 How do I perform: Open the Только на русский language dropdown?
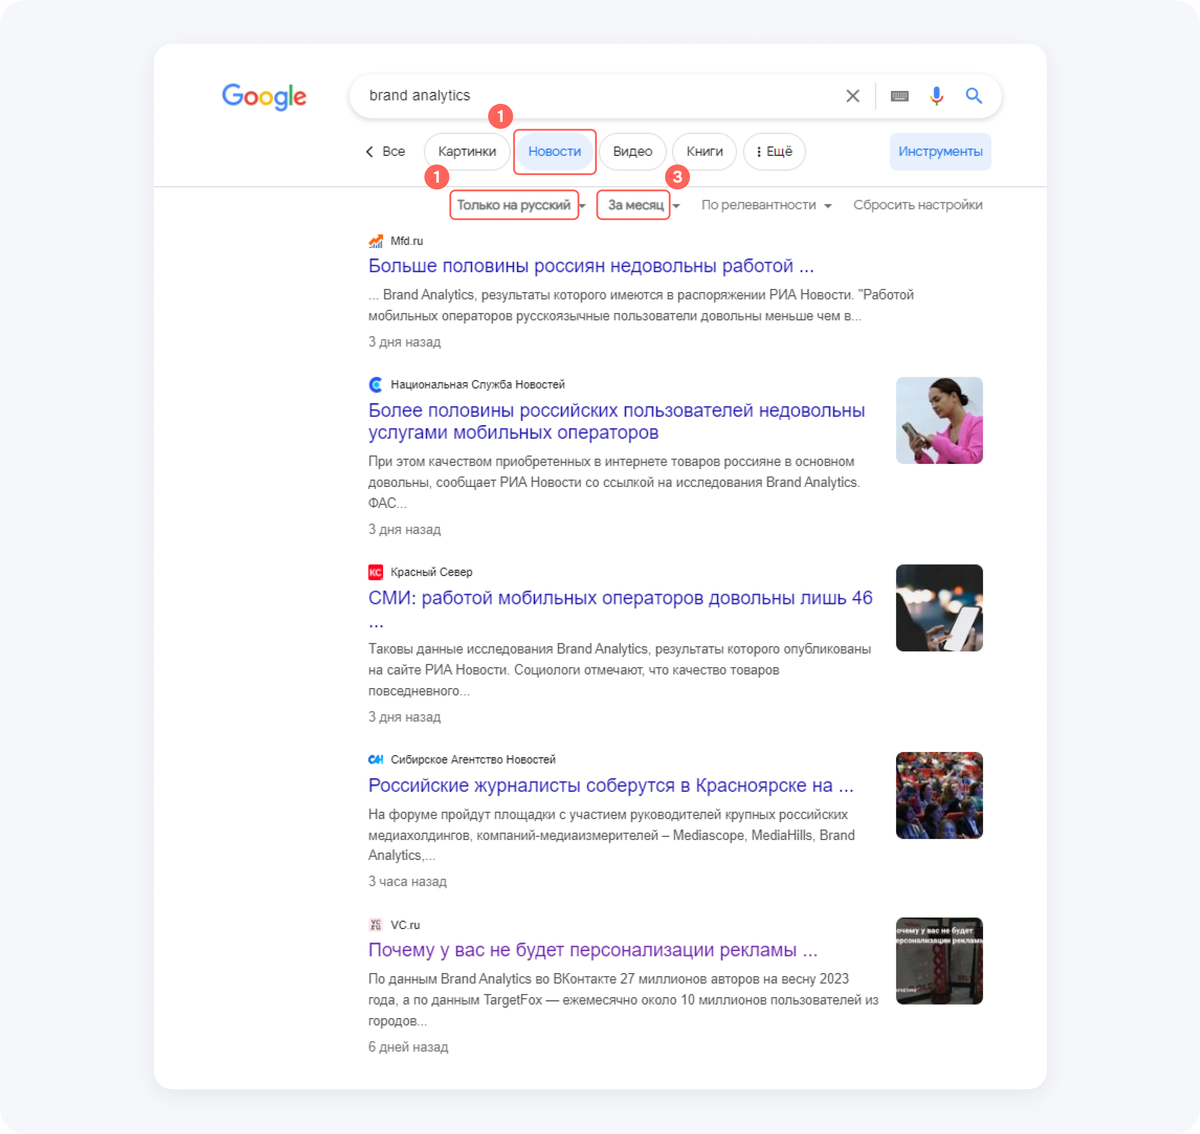click(x=521, y=205)
